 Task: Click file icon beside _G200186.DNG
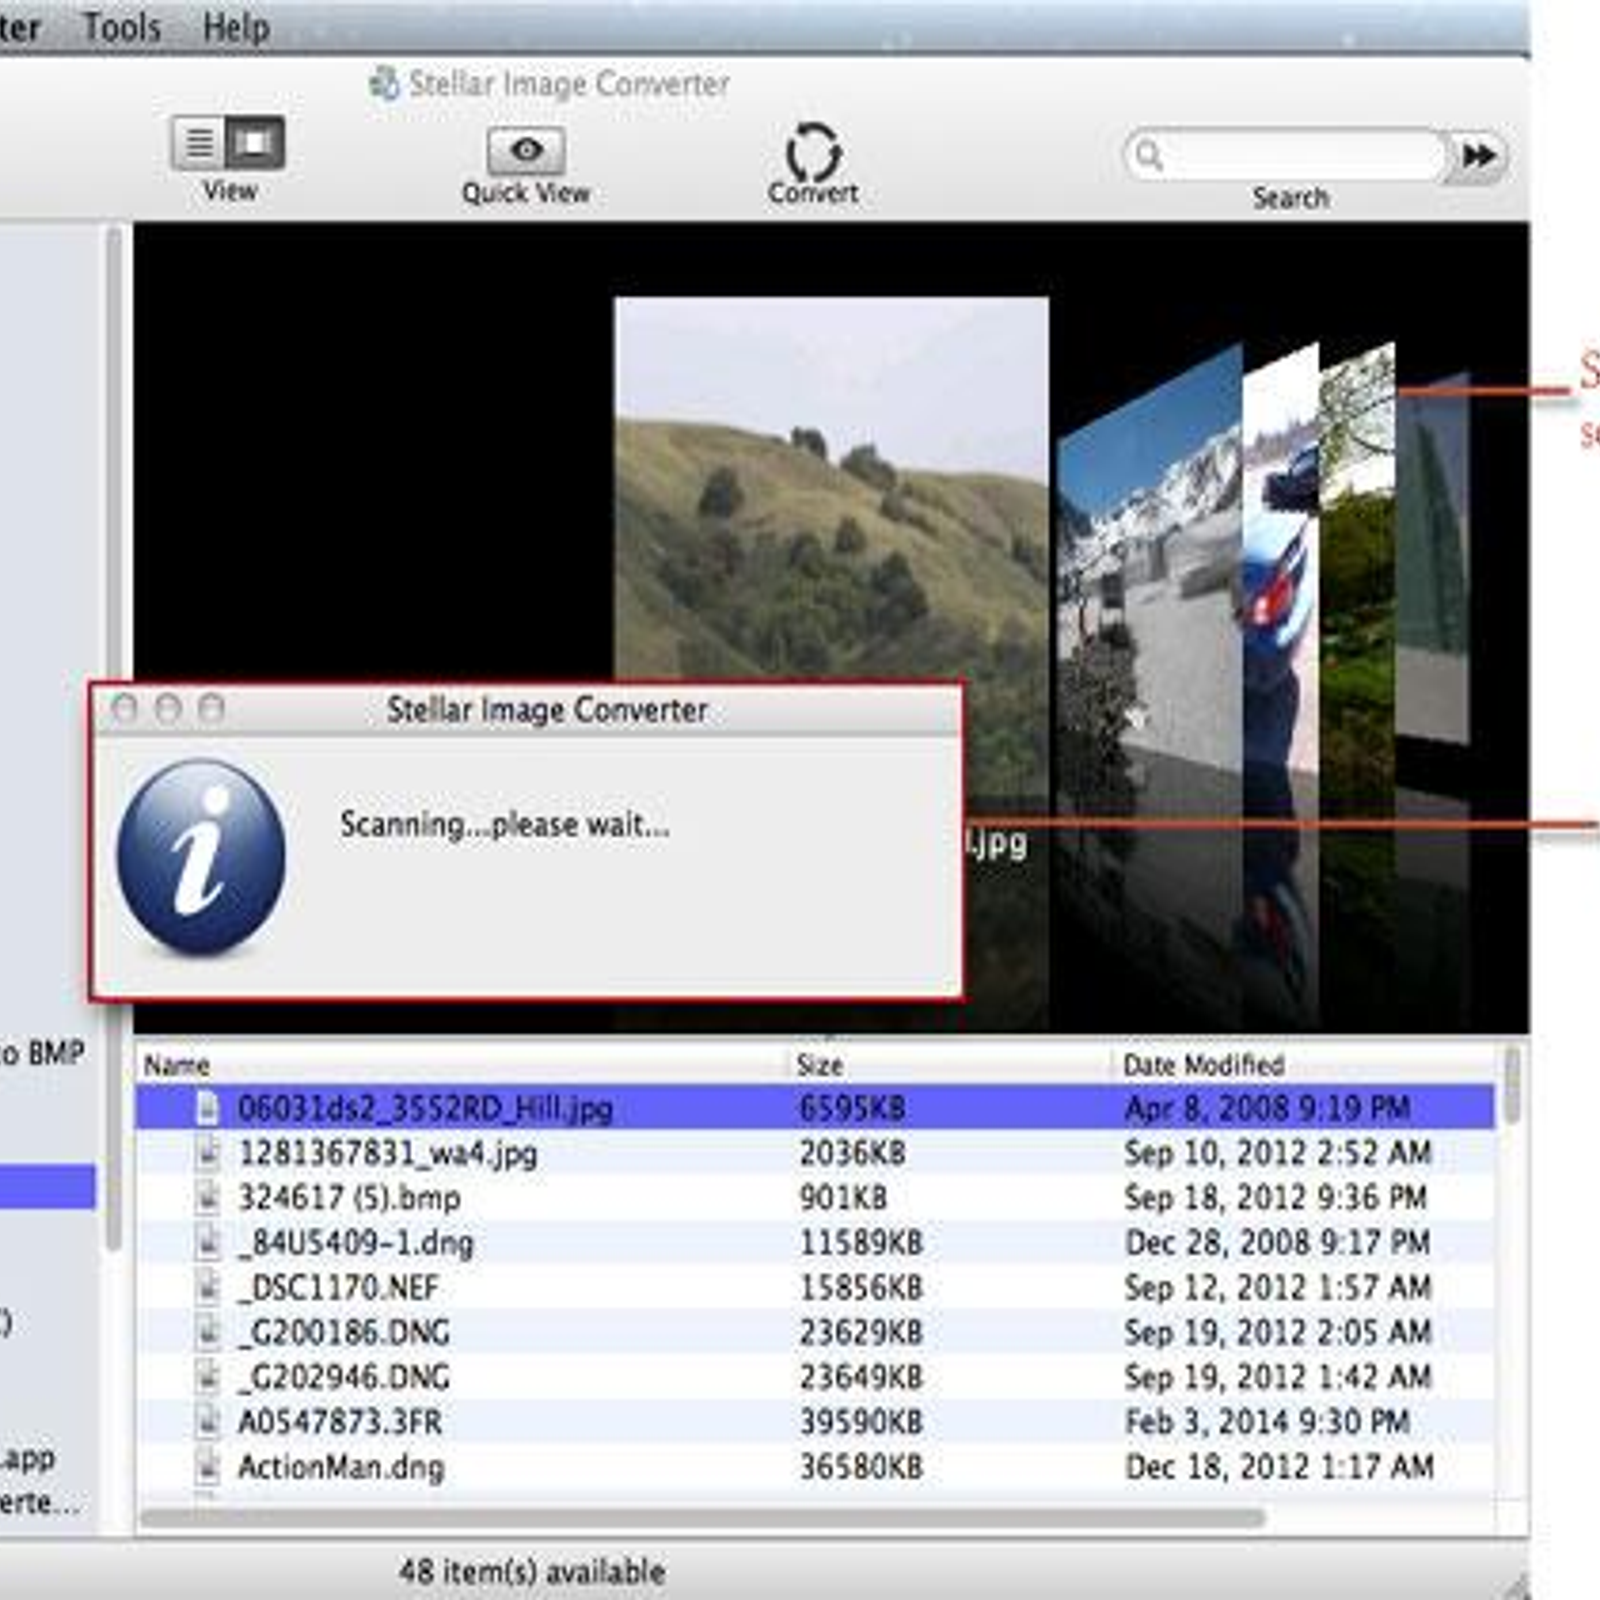coord(207,1333)
